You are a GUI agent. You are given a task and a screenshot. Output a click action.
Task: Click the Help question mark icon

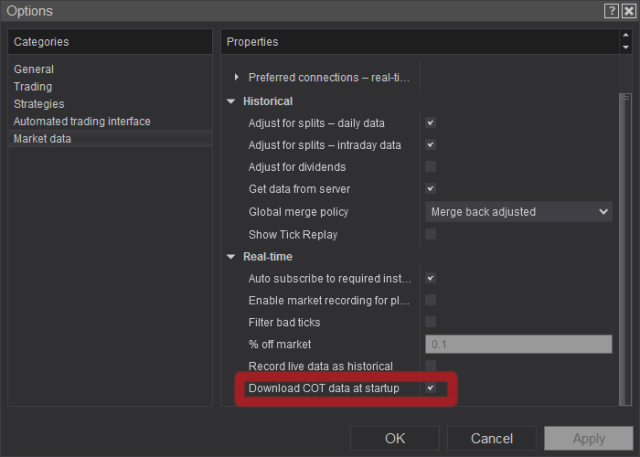tap(610, 11)
